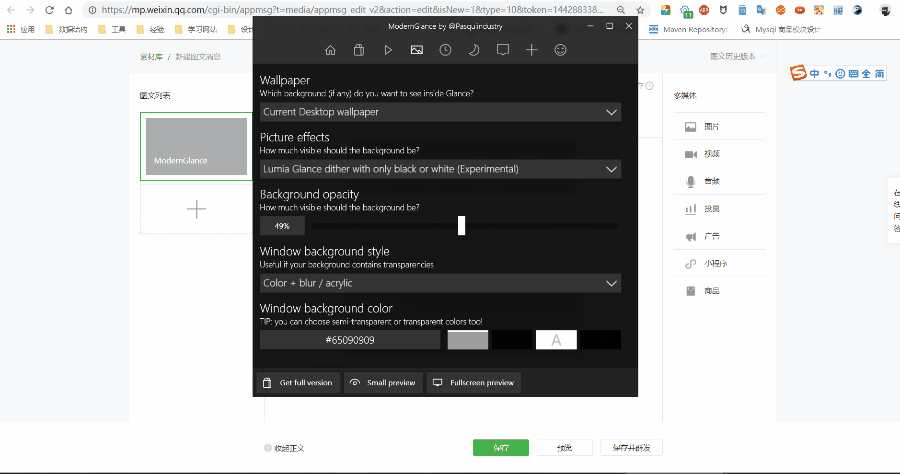This screenshot has width=900, height=474.
Task: Click Get full version button
Action: pos(297,383)
